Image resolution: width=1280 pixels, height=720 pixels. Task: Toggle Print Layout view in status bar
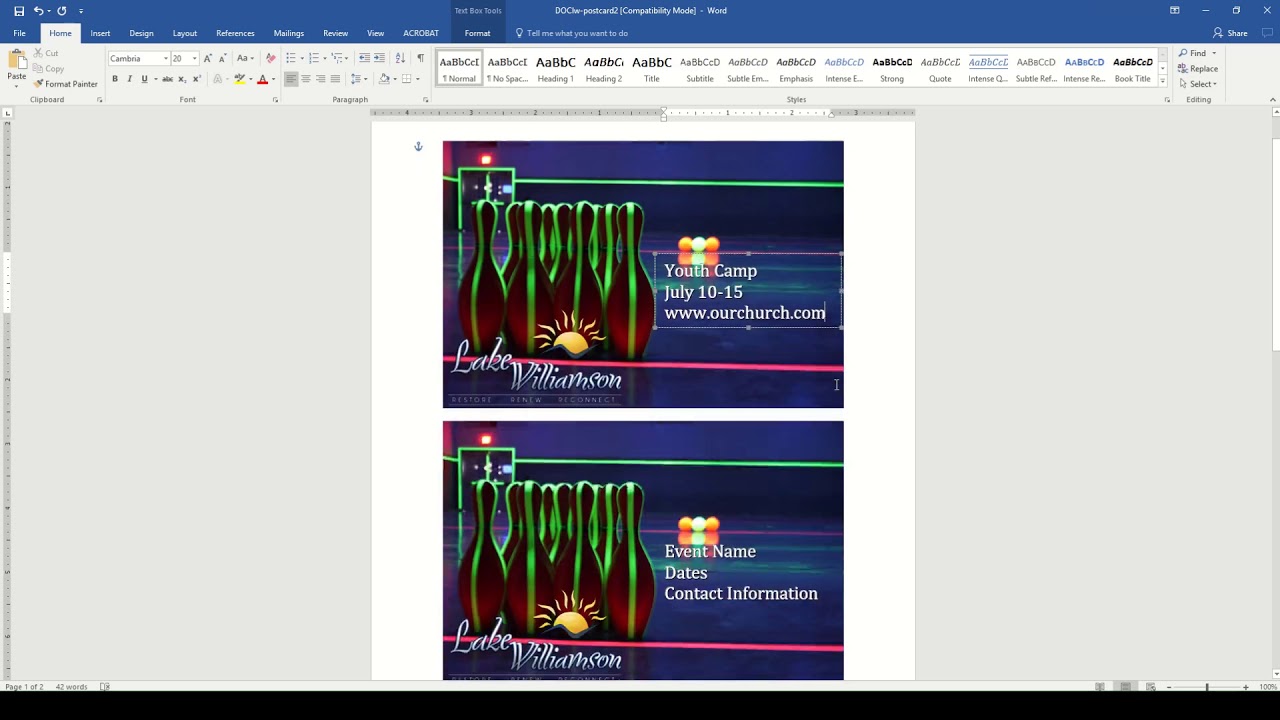[x=1125, y=687]
